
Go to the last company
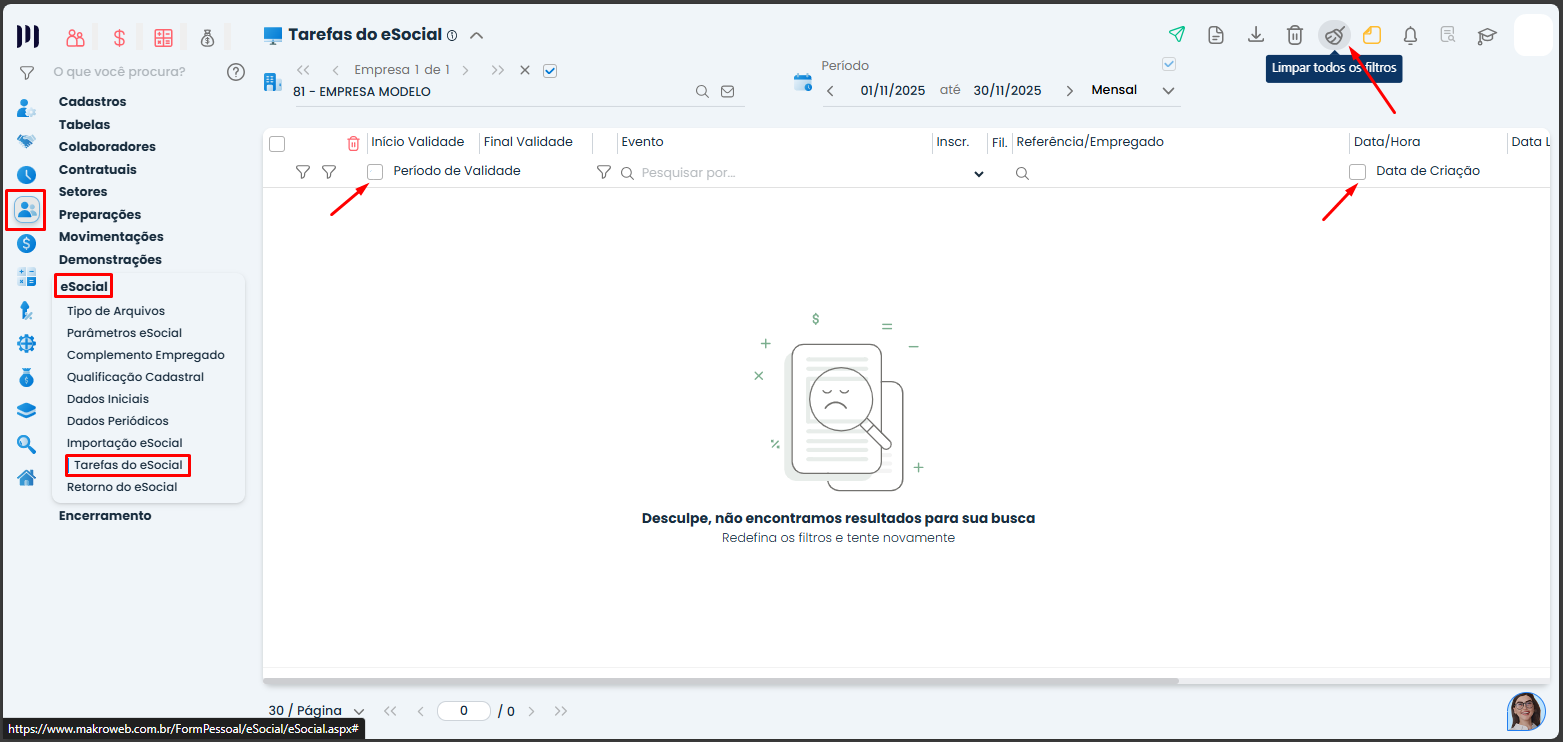[x=497, y=70]
